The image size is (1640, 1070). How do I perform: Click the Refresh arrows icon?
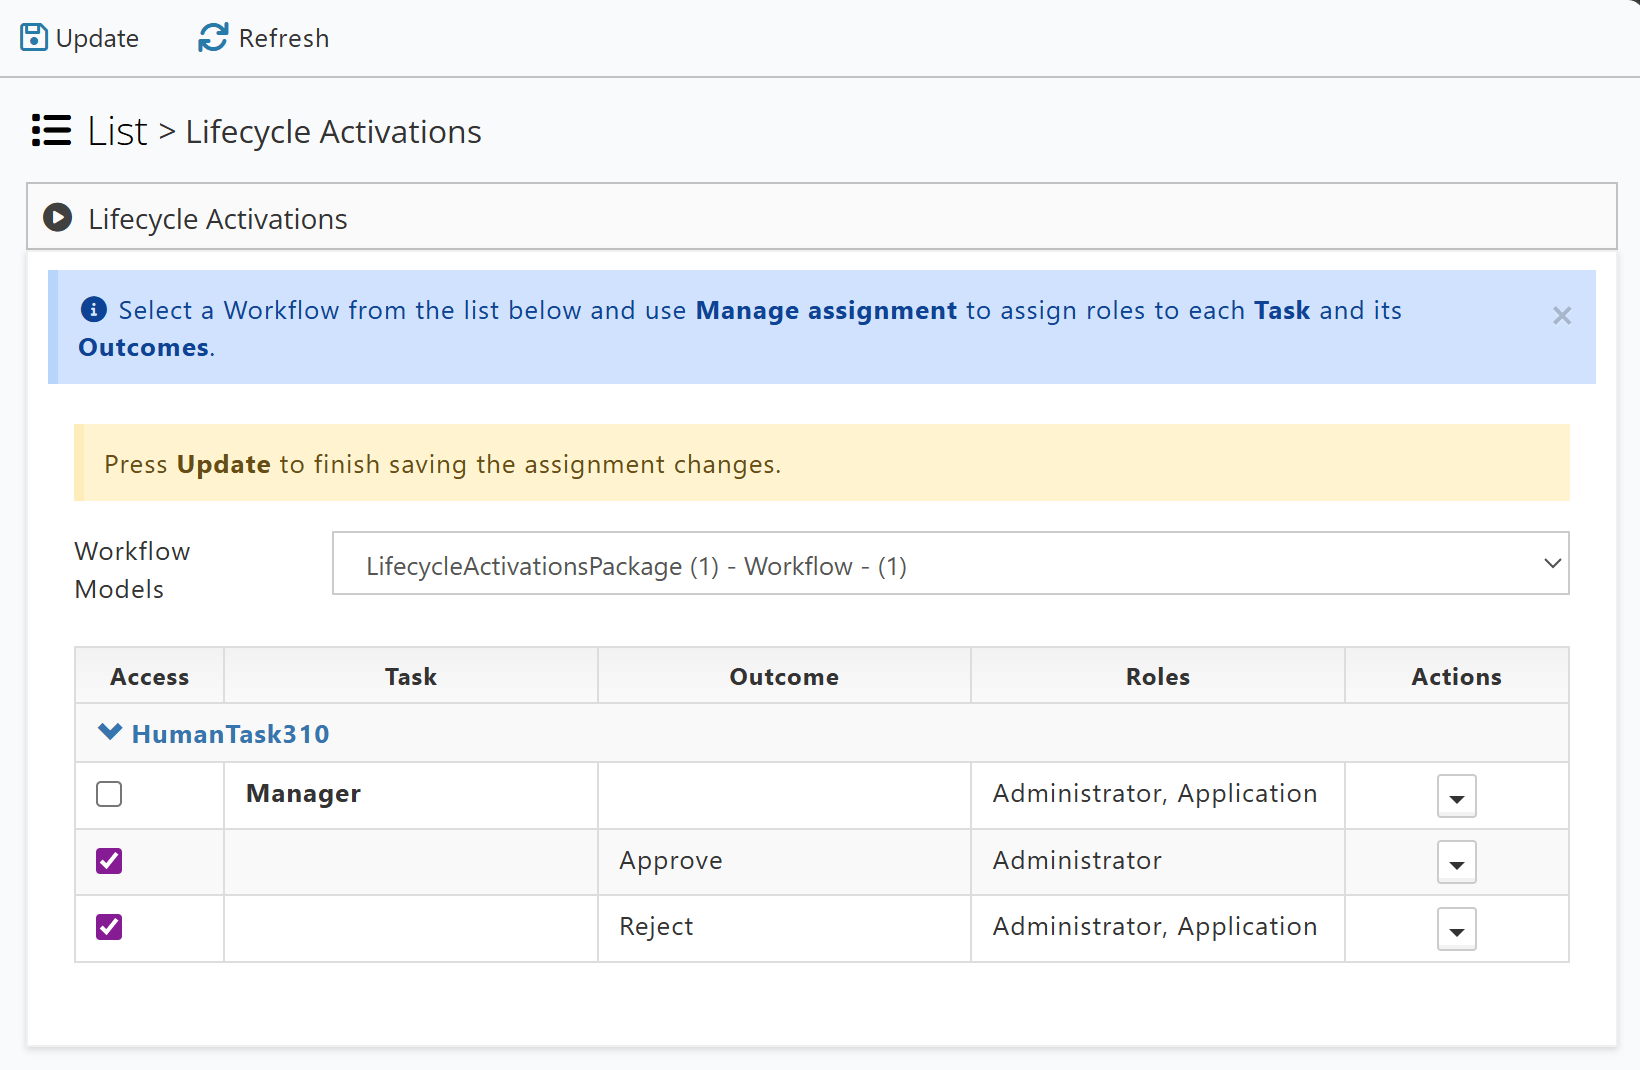tap(213, 38)
